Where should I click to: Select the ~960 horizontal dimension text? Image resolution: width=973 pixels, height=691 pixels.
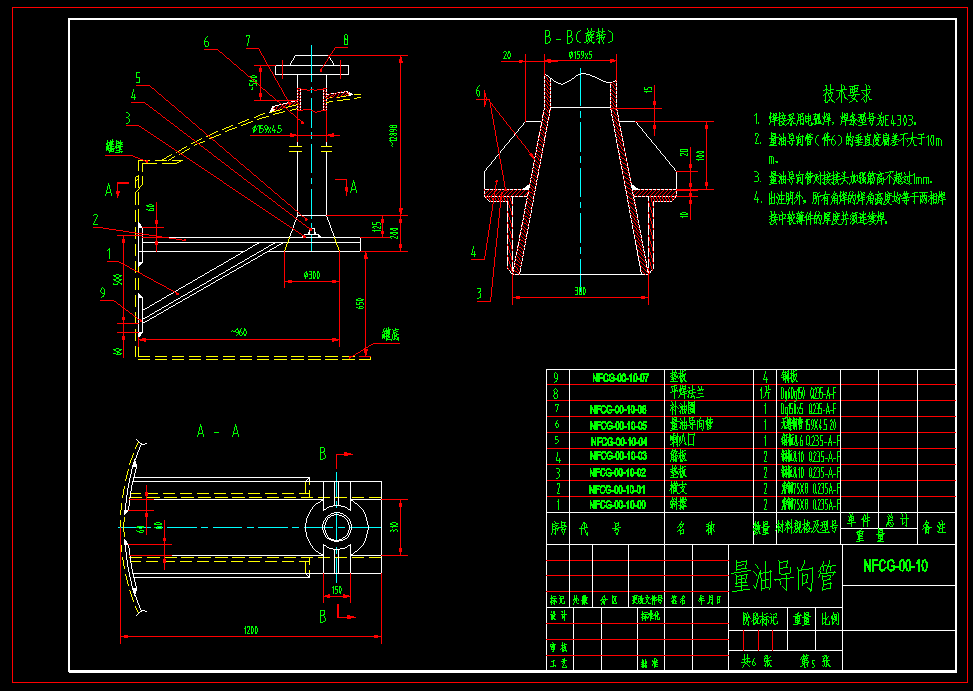point(239,332)
